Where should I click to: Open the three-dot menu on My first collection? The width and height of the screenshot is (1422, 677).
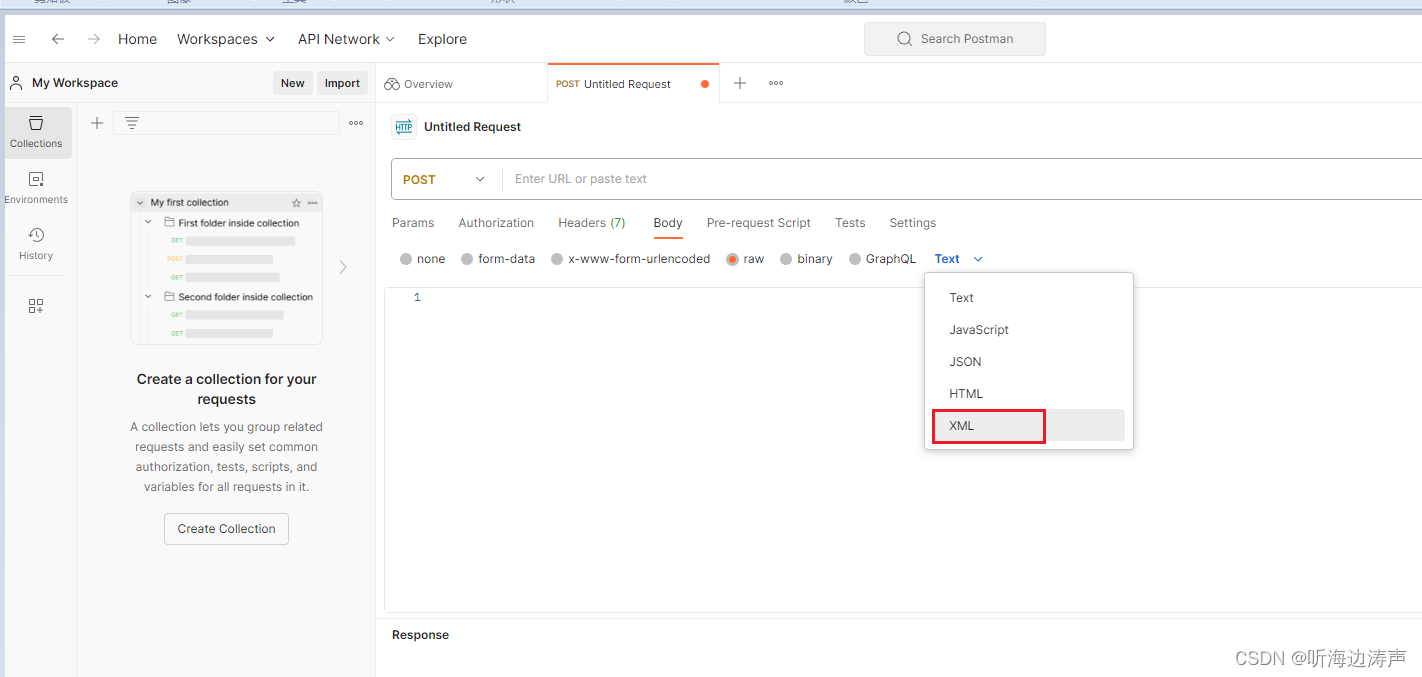[x=313, y=202]
